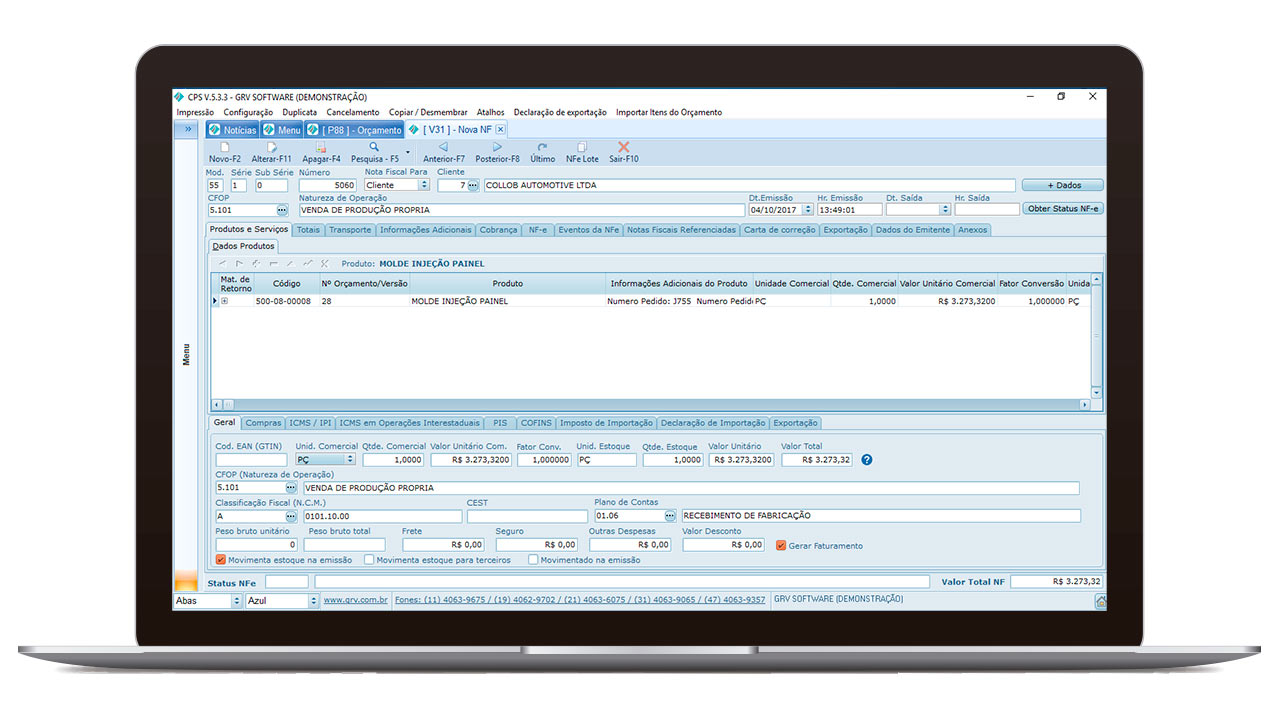This screenshot has width=1280, height=720.
Task: Click the Alterar-F11 edit icon
Action: click(x=271, y=147)
